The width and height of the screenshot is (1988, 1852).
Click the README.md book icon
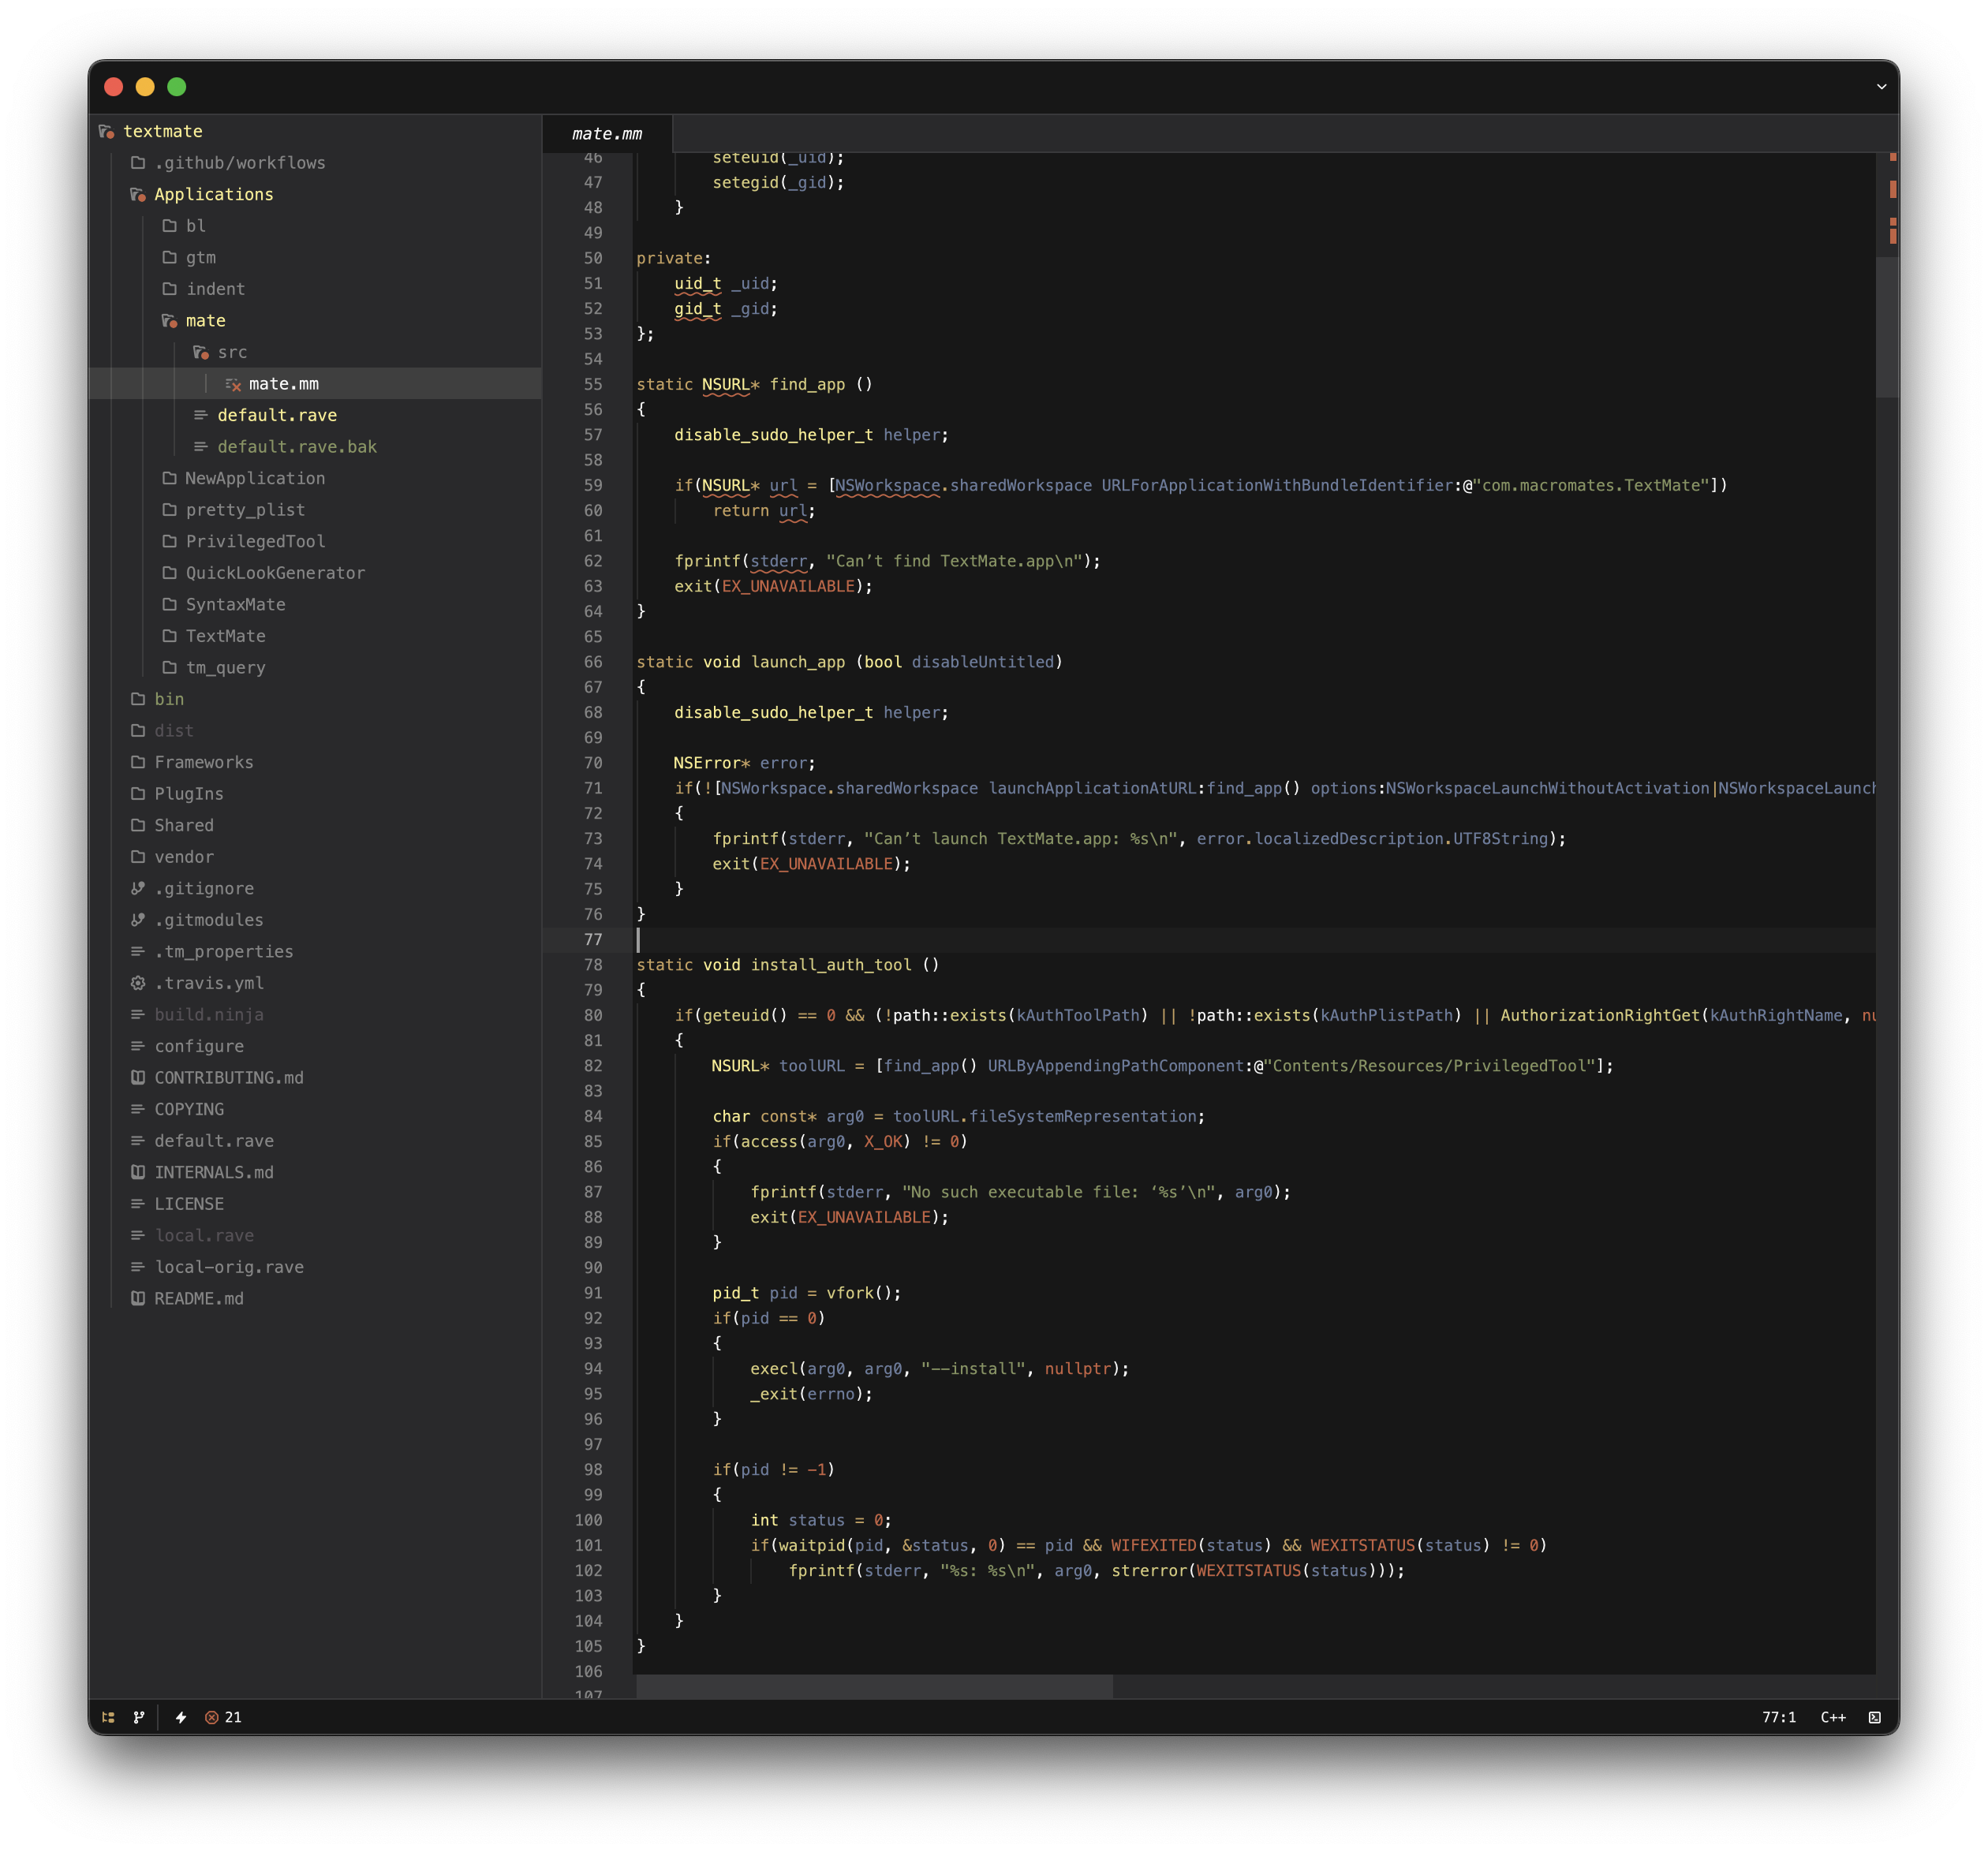pos(138,1298)
